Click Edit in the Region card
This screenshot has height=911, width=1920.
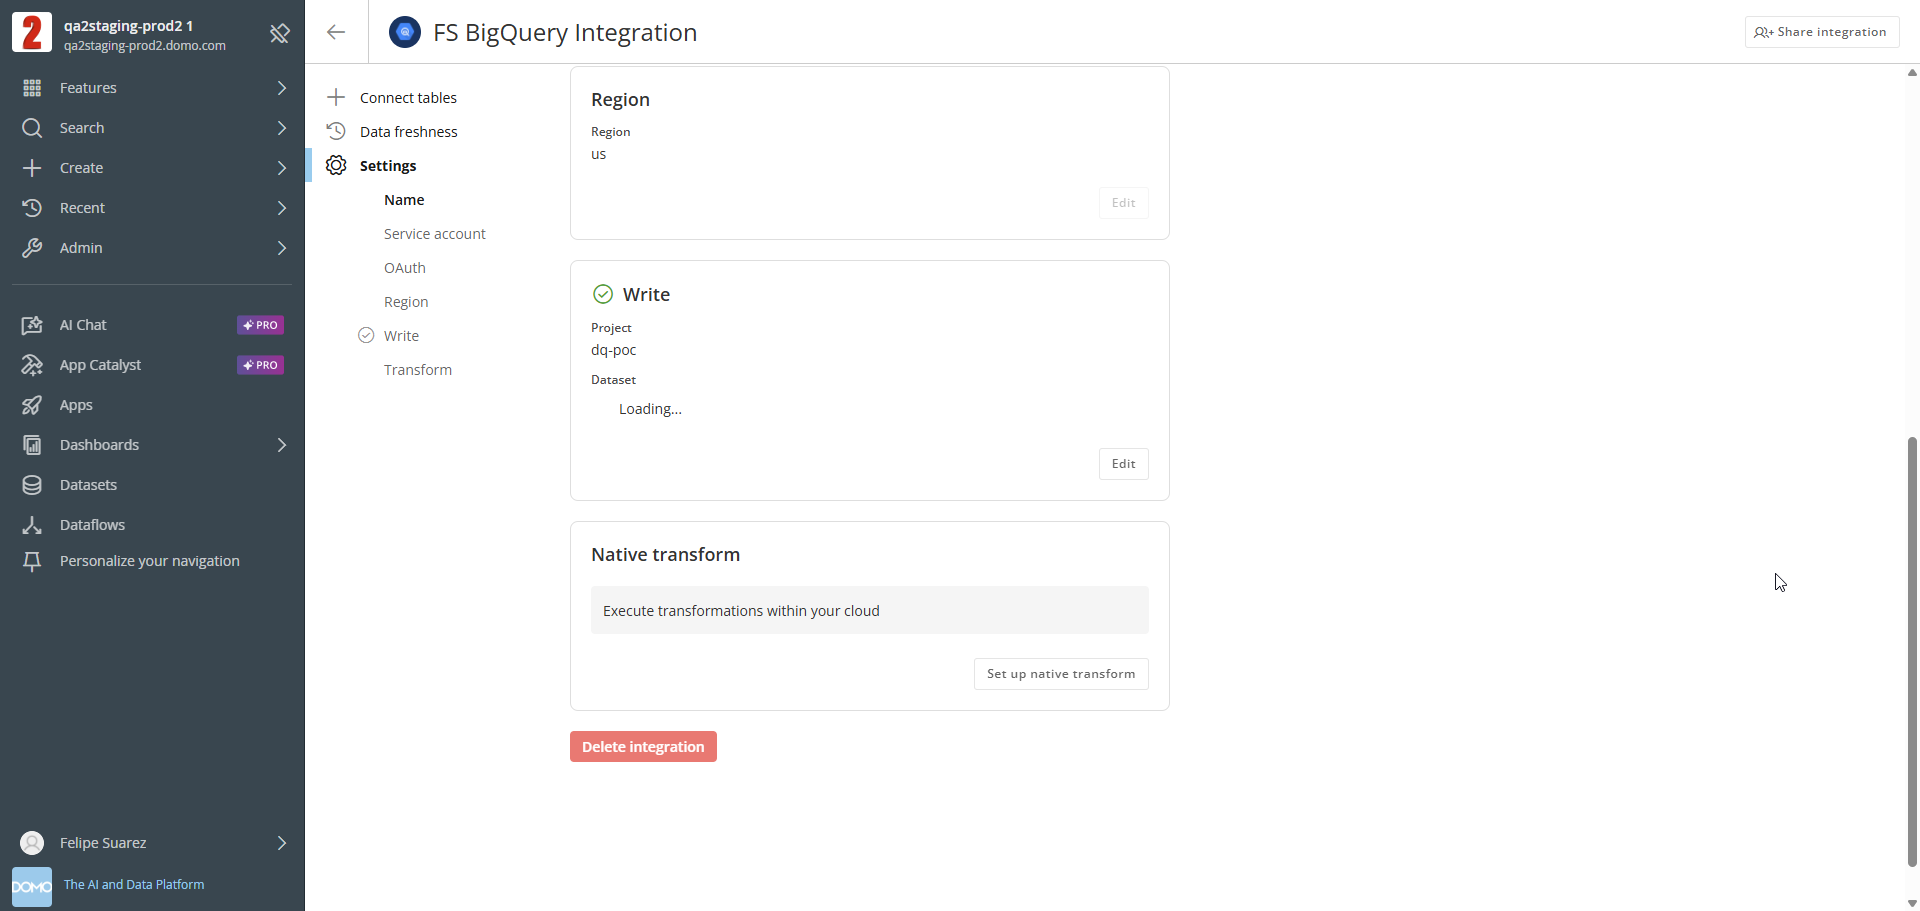pos(1124,203)
